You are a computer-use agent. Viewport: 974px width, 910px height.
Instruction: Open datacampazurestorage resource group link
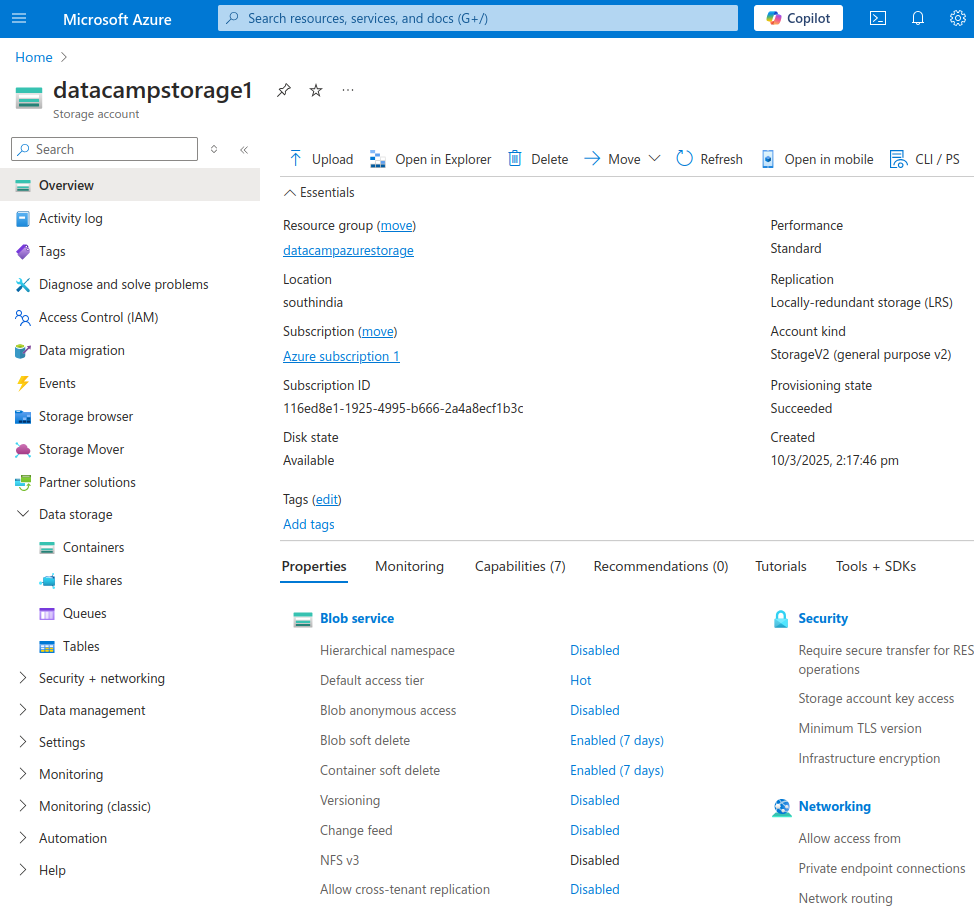(x=348, y=250)
